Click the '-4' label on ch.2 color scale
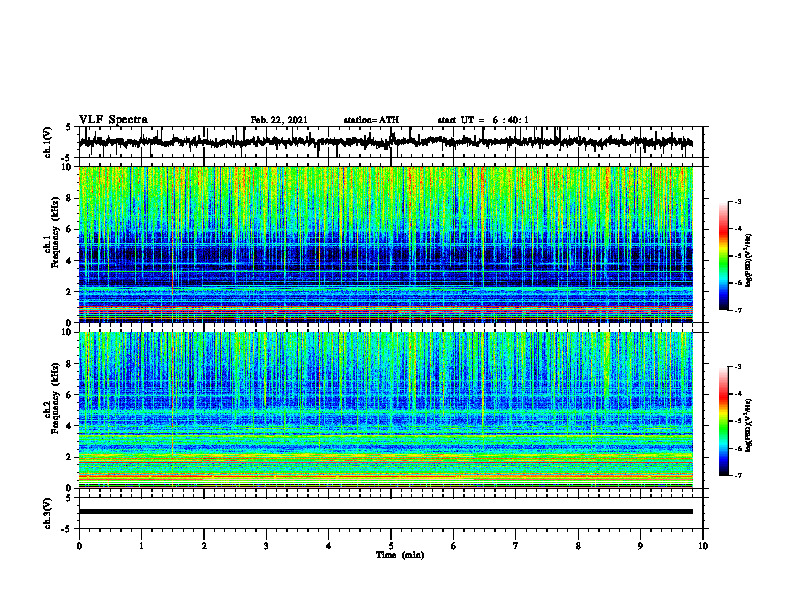792x612 pixels. pos(737,394)
